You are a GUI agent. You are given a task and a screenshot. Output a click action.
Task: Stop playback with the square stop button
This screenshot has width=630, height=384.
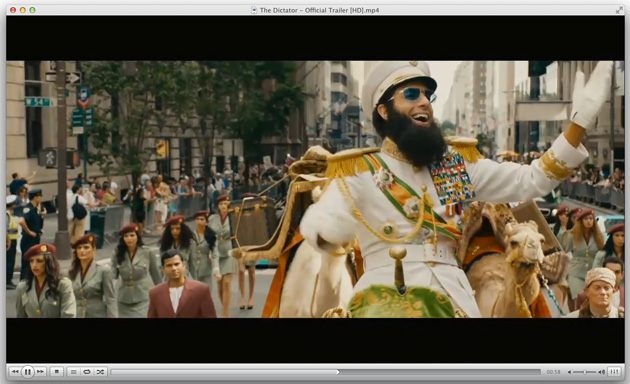coord(57,372)
